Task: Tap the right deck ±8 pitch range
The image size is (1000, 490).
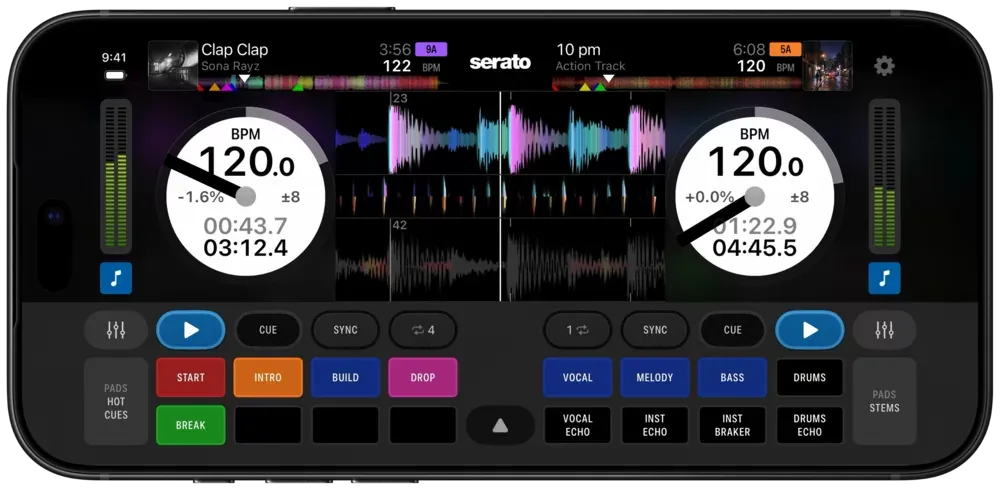Action: coord(800,197)
